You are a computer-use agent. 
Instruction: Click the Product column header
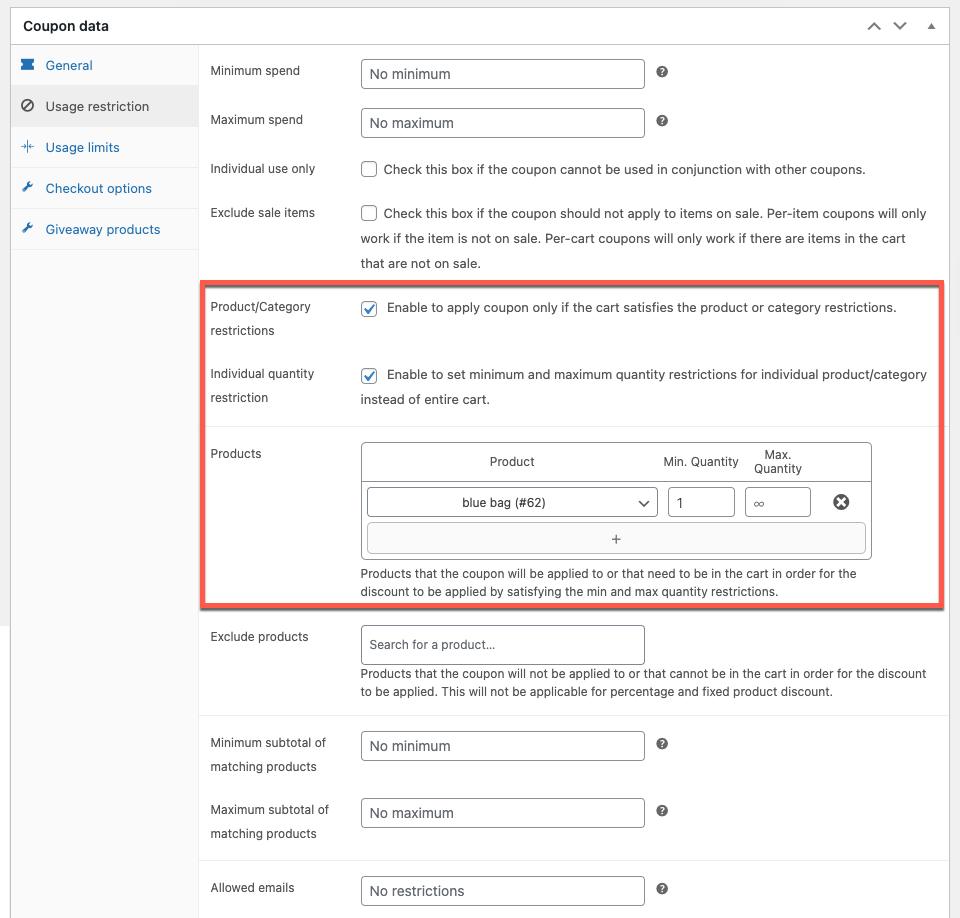tap(512, 462)
